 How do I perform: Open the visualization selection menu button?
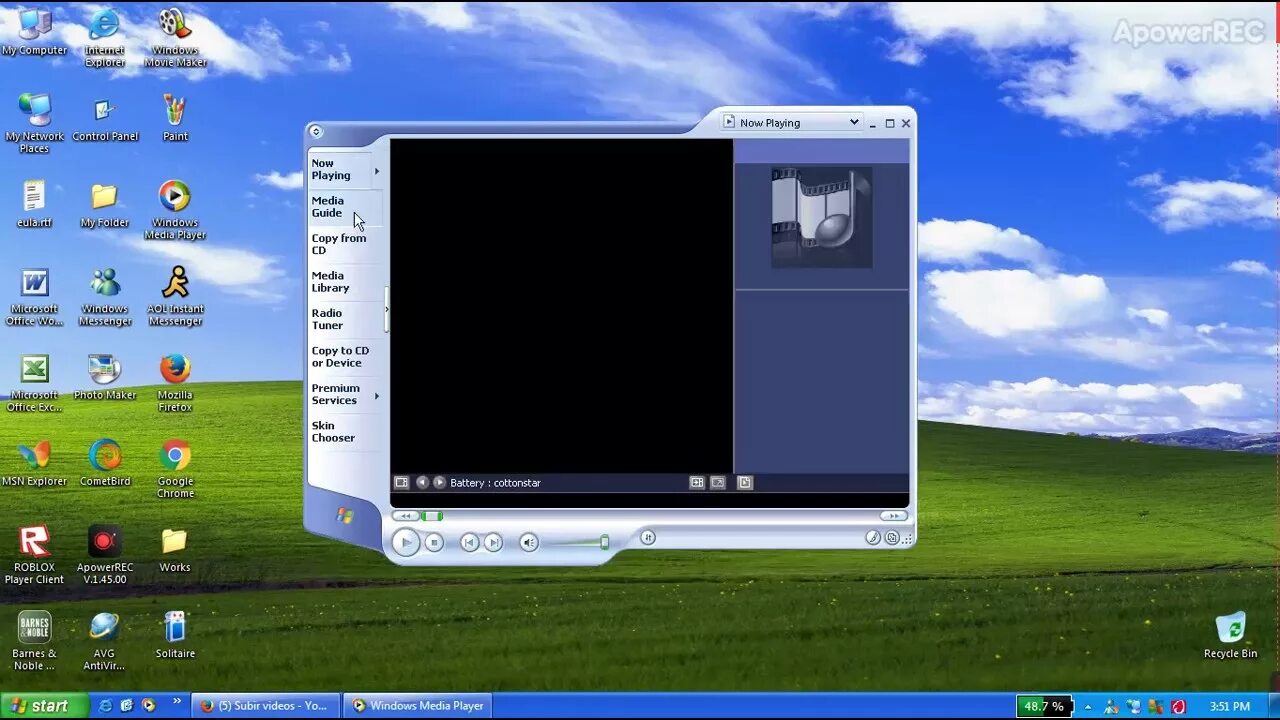(x=401, y=482)
